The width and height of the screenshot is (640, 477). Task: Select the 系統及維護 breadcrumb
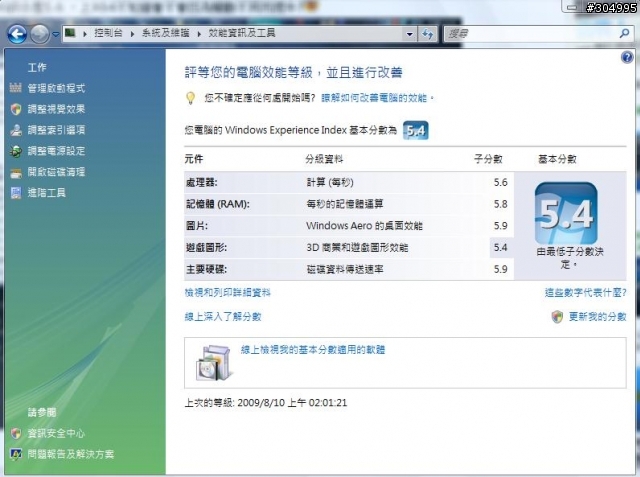coord(165,33)
